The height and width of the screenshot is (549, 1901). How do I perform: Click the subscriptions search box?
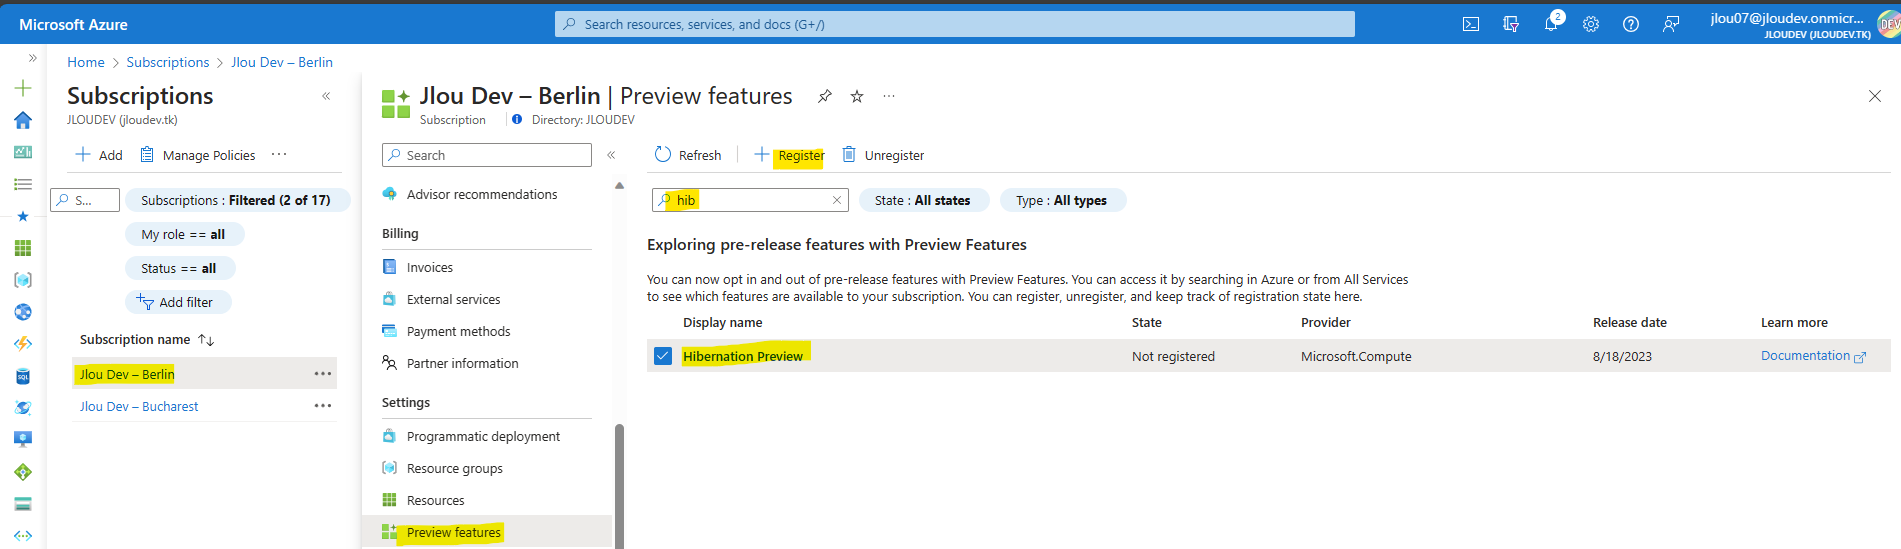(85, 200)
